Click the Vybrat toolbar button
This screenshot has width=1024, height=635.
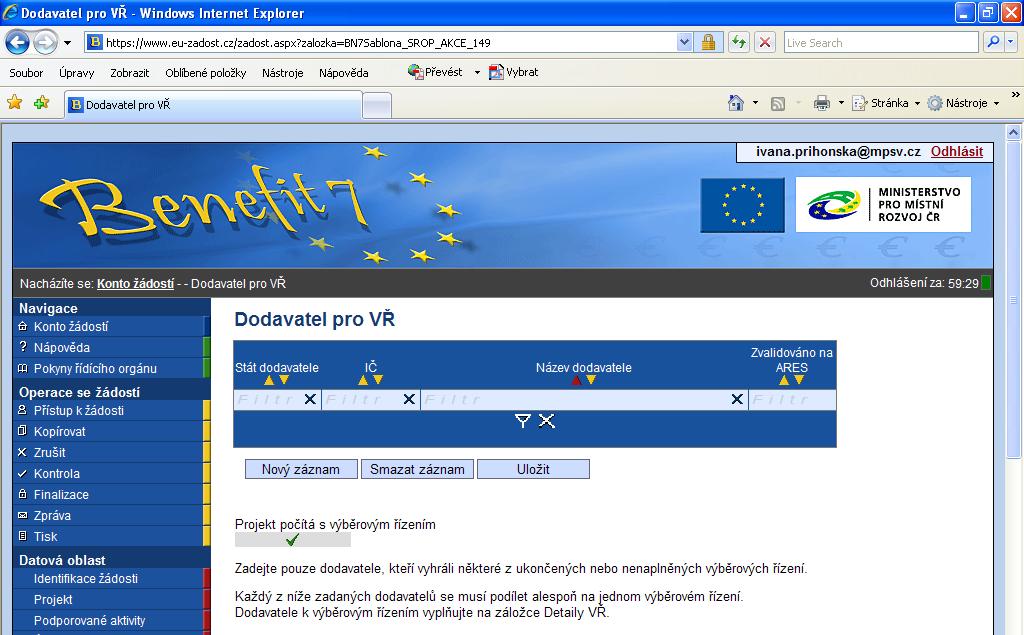coord(514,72)
